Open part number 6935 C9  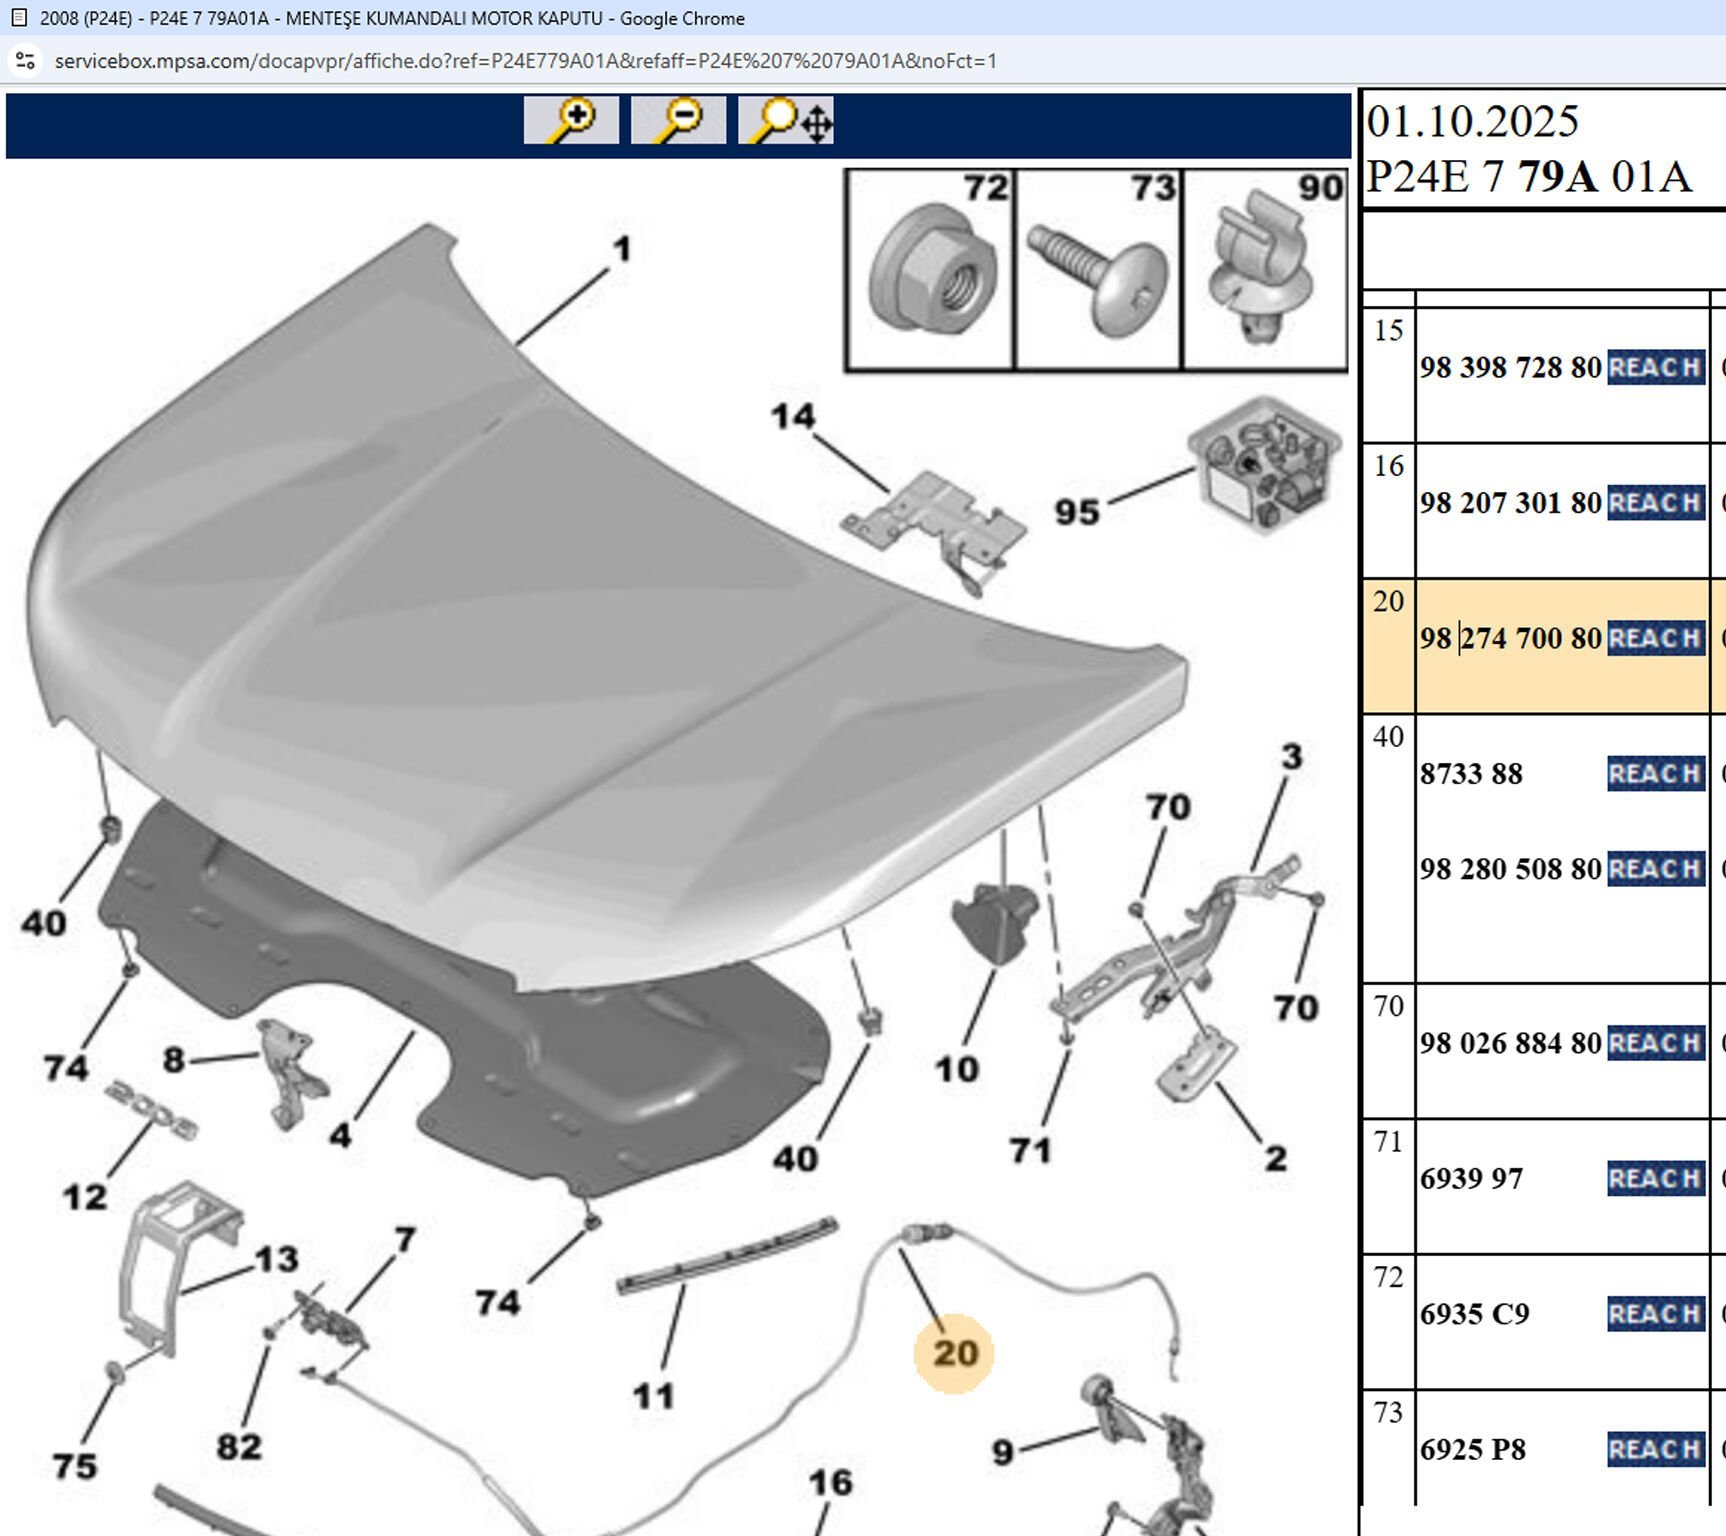tap(1475, 1314)
